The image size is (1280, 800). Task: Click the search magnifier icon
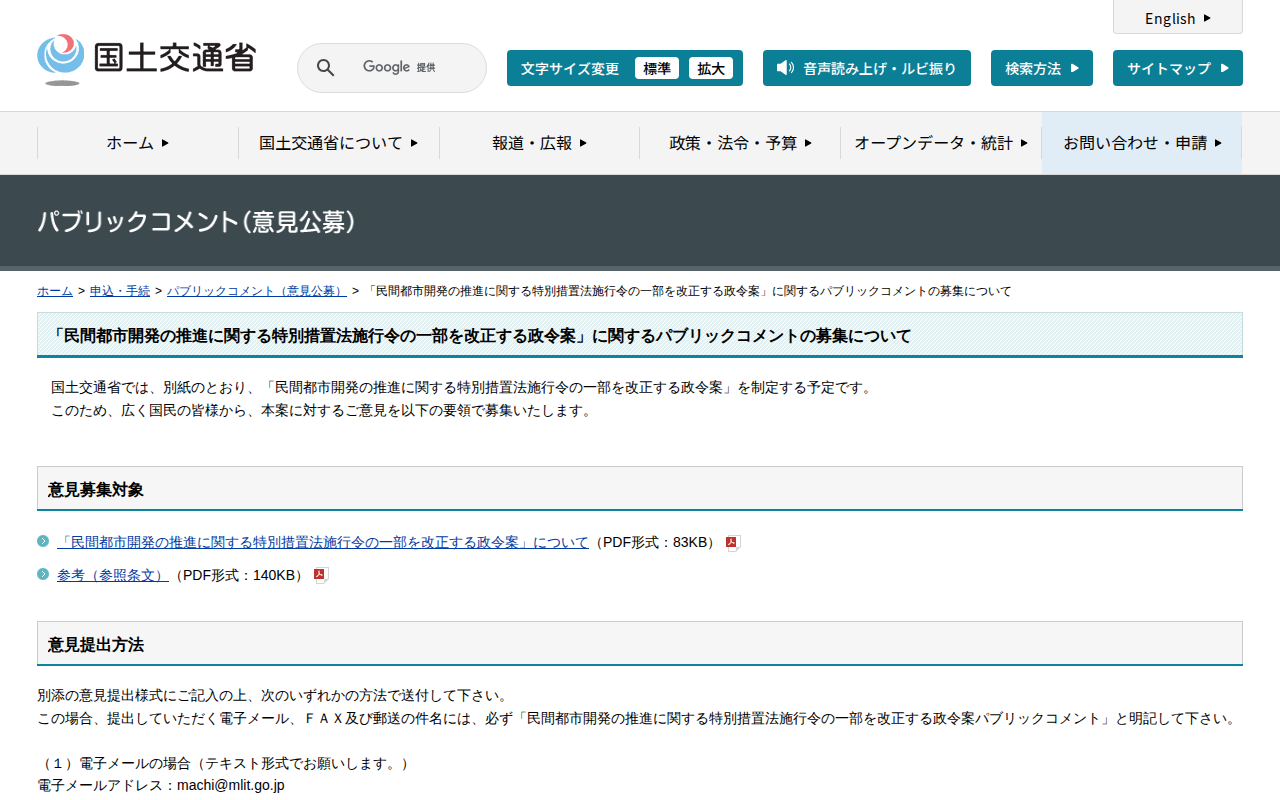[x=325, y=68]
